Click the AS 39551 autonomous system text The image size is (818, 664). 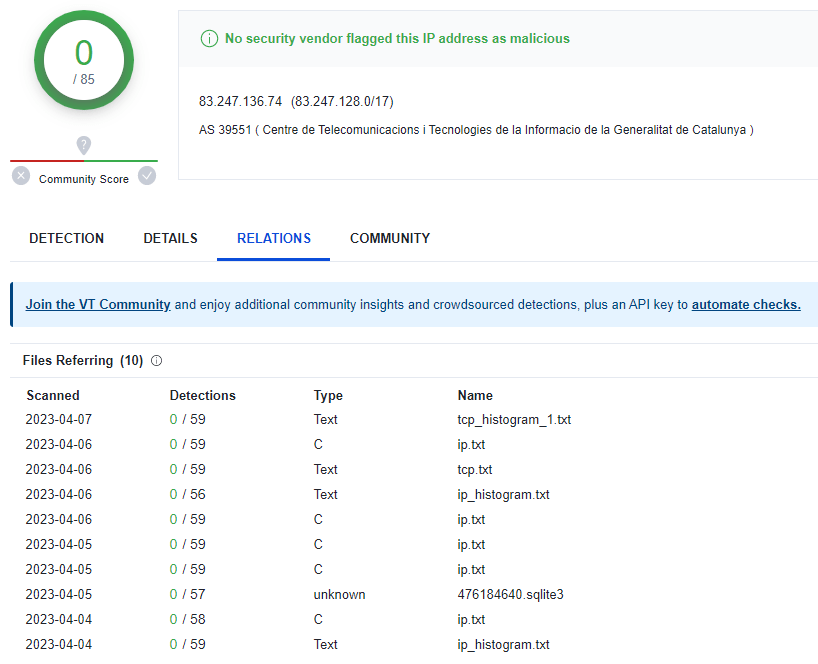(225, 130)
